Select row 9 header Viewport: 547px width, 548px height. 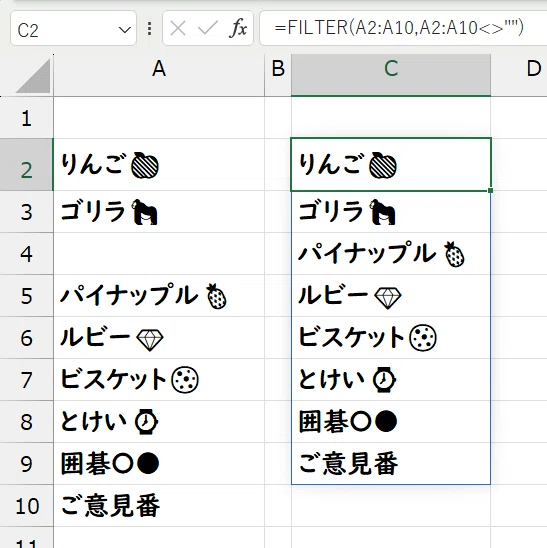click(x=27, y=463)
